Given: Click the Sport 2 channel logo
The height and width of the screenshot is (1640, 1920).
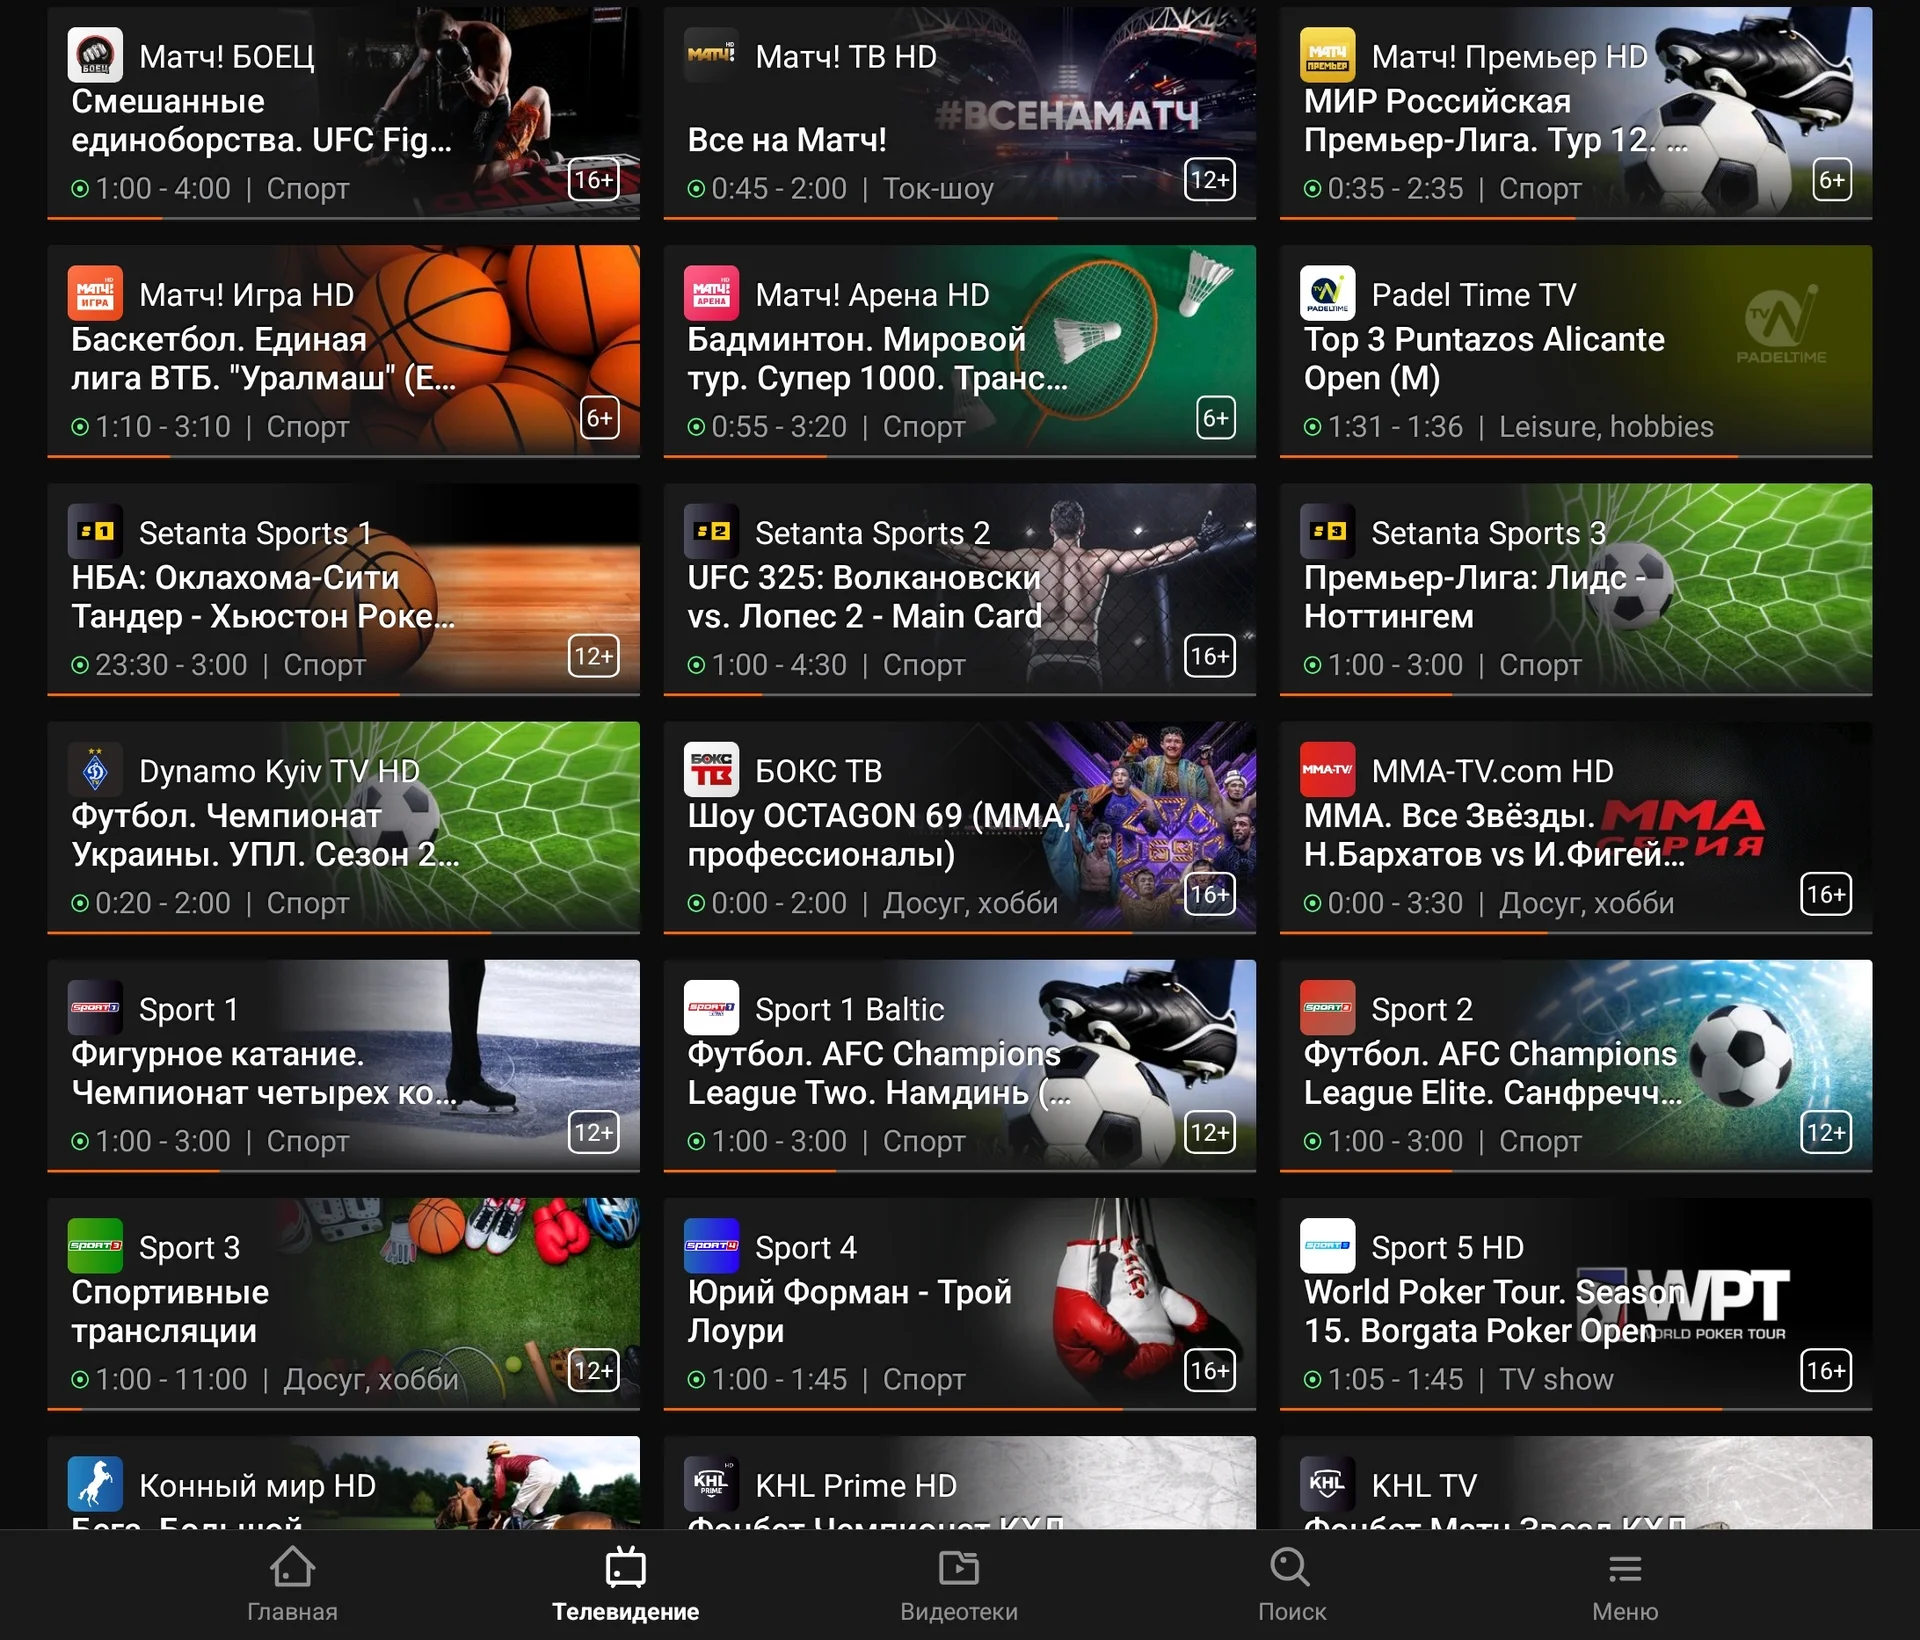Looking at the screenshot, I should [1327, 1007].
